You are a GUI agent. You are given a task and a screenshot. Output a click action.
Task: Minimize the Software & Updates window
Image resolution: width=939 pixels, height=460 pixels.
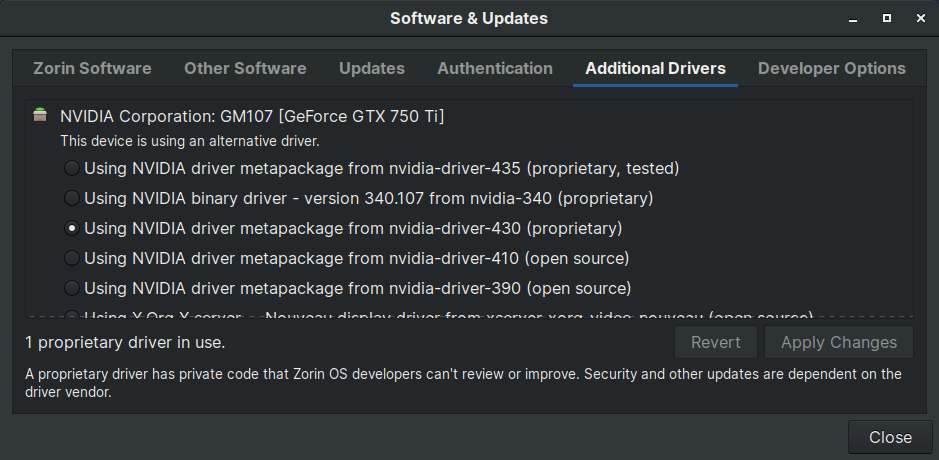[853, 19]
